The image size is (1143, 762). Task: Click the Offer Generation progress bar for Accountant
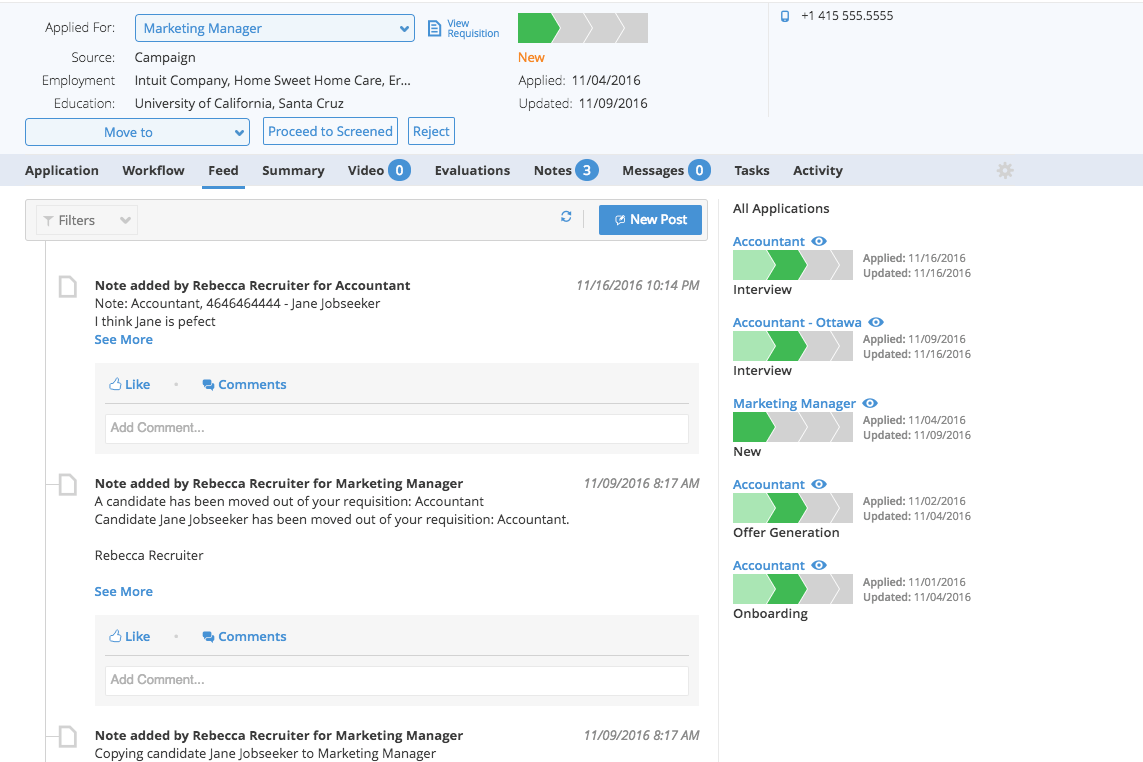tap(792, 508)
